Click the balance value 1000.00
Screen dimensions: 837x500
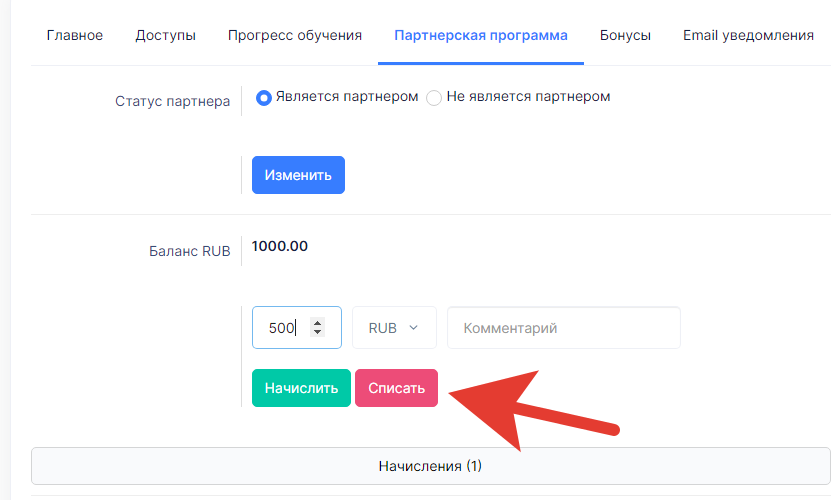pyautogui.click(x=280, y=246)
